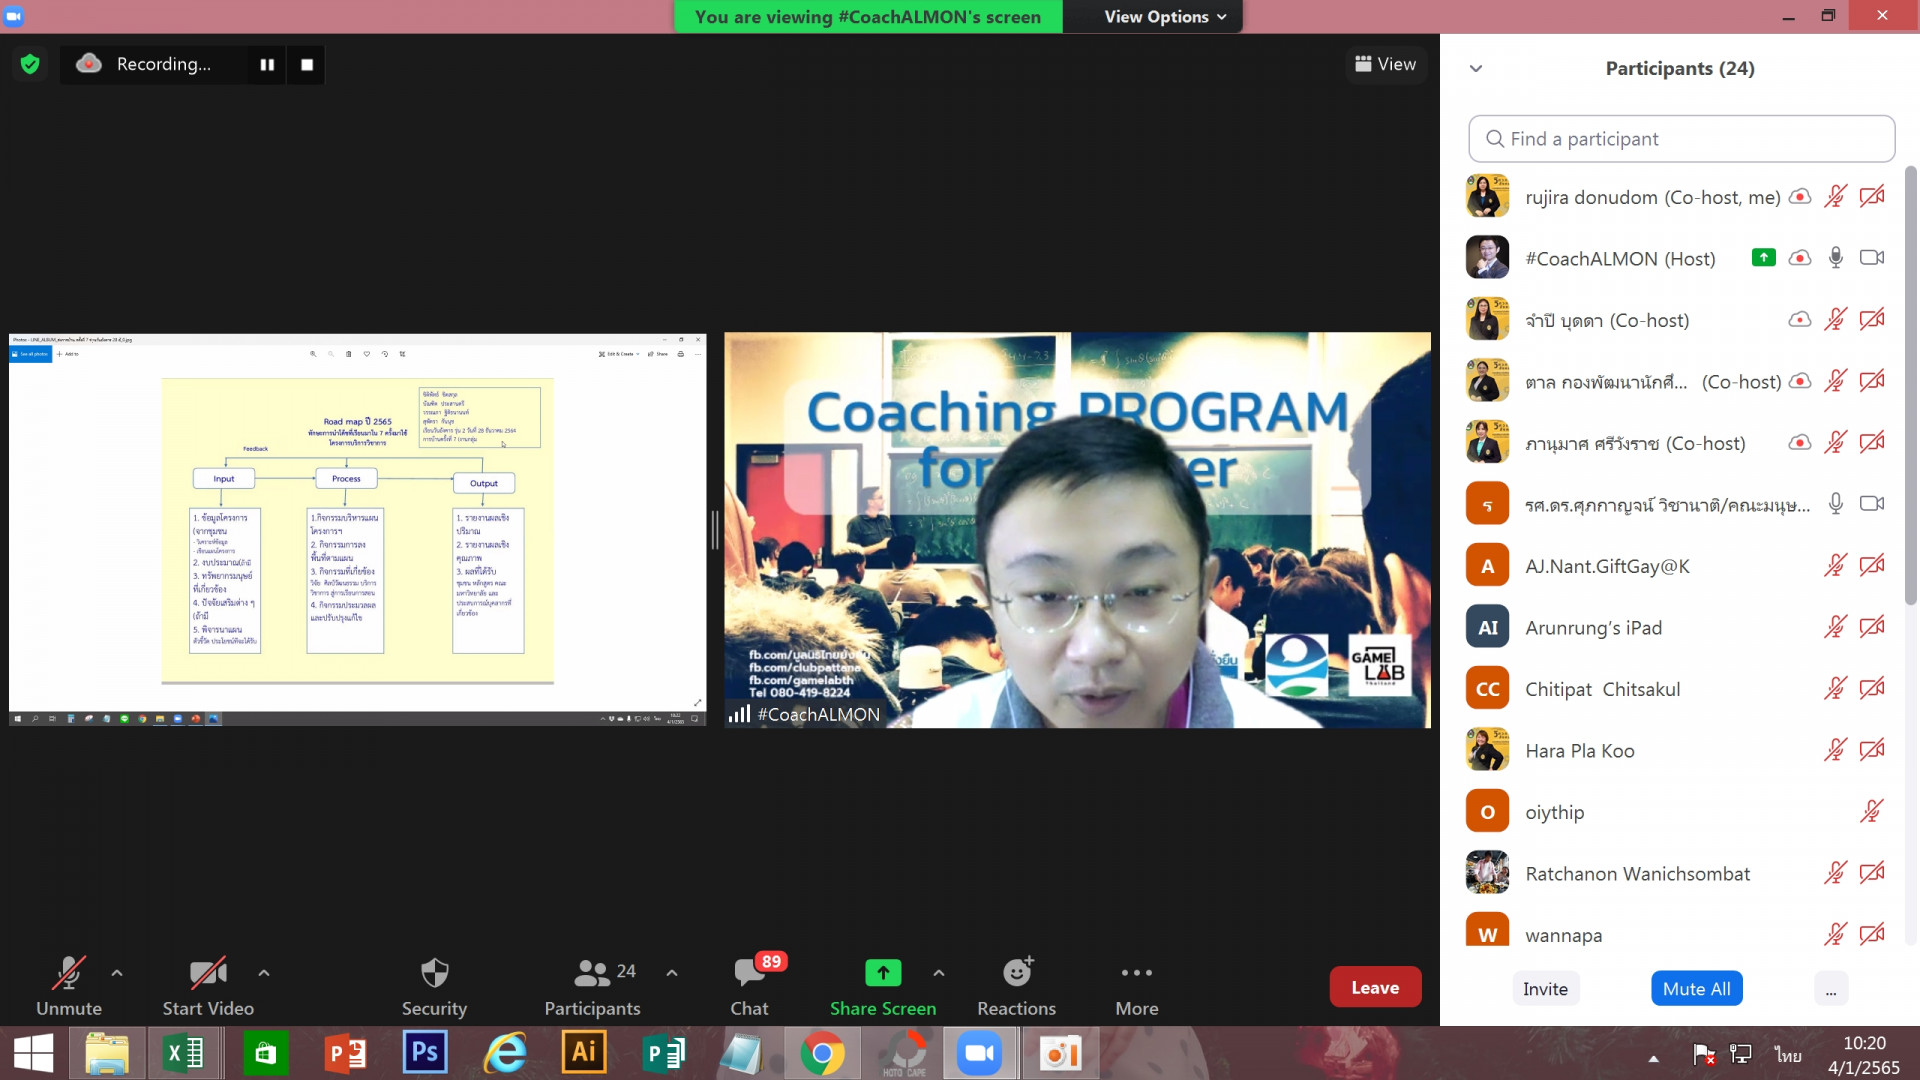Start my video camera

point(208,986)
